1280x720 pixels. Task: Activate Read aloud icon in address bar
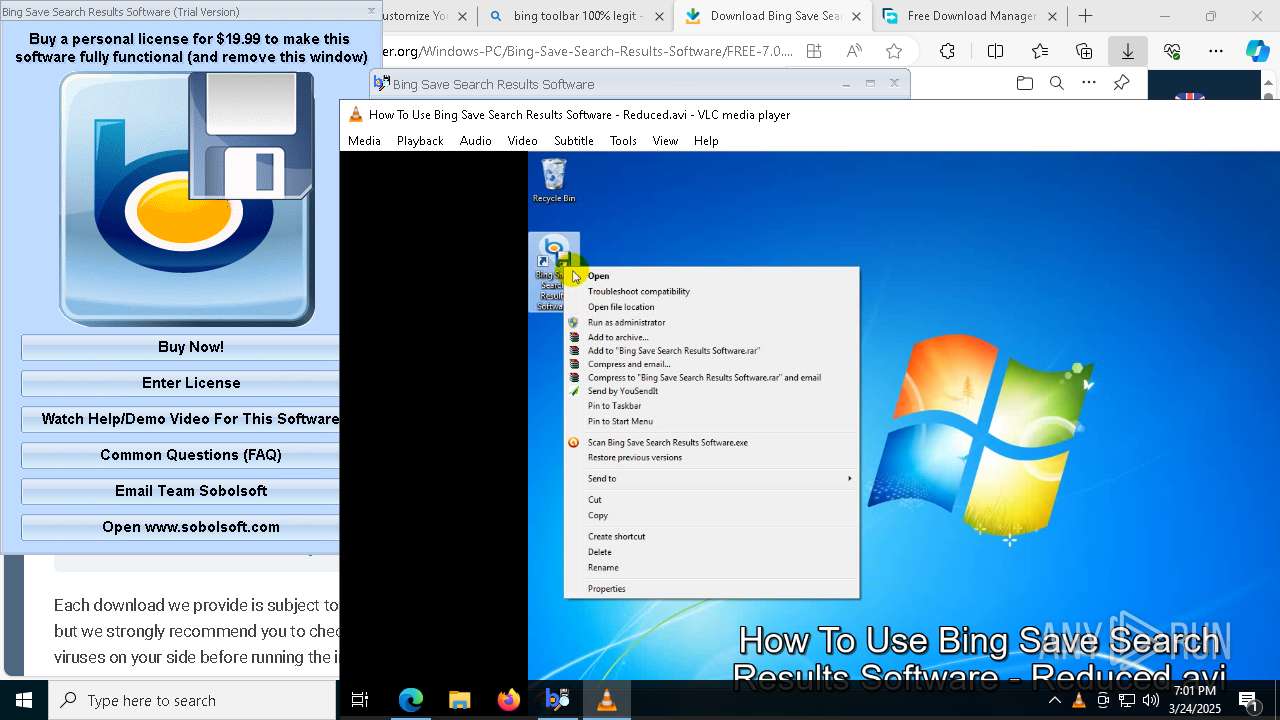[854, 51]
